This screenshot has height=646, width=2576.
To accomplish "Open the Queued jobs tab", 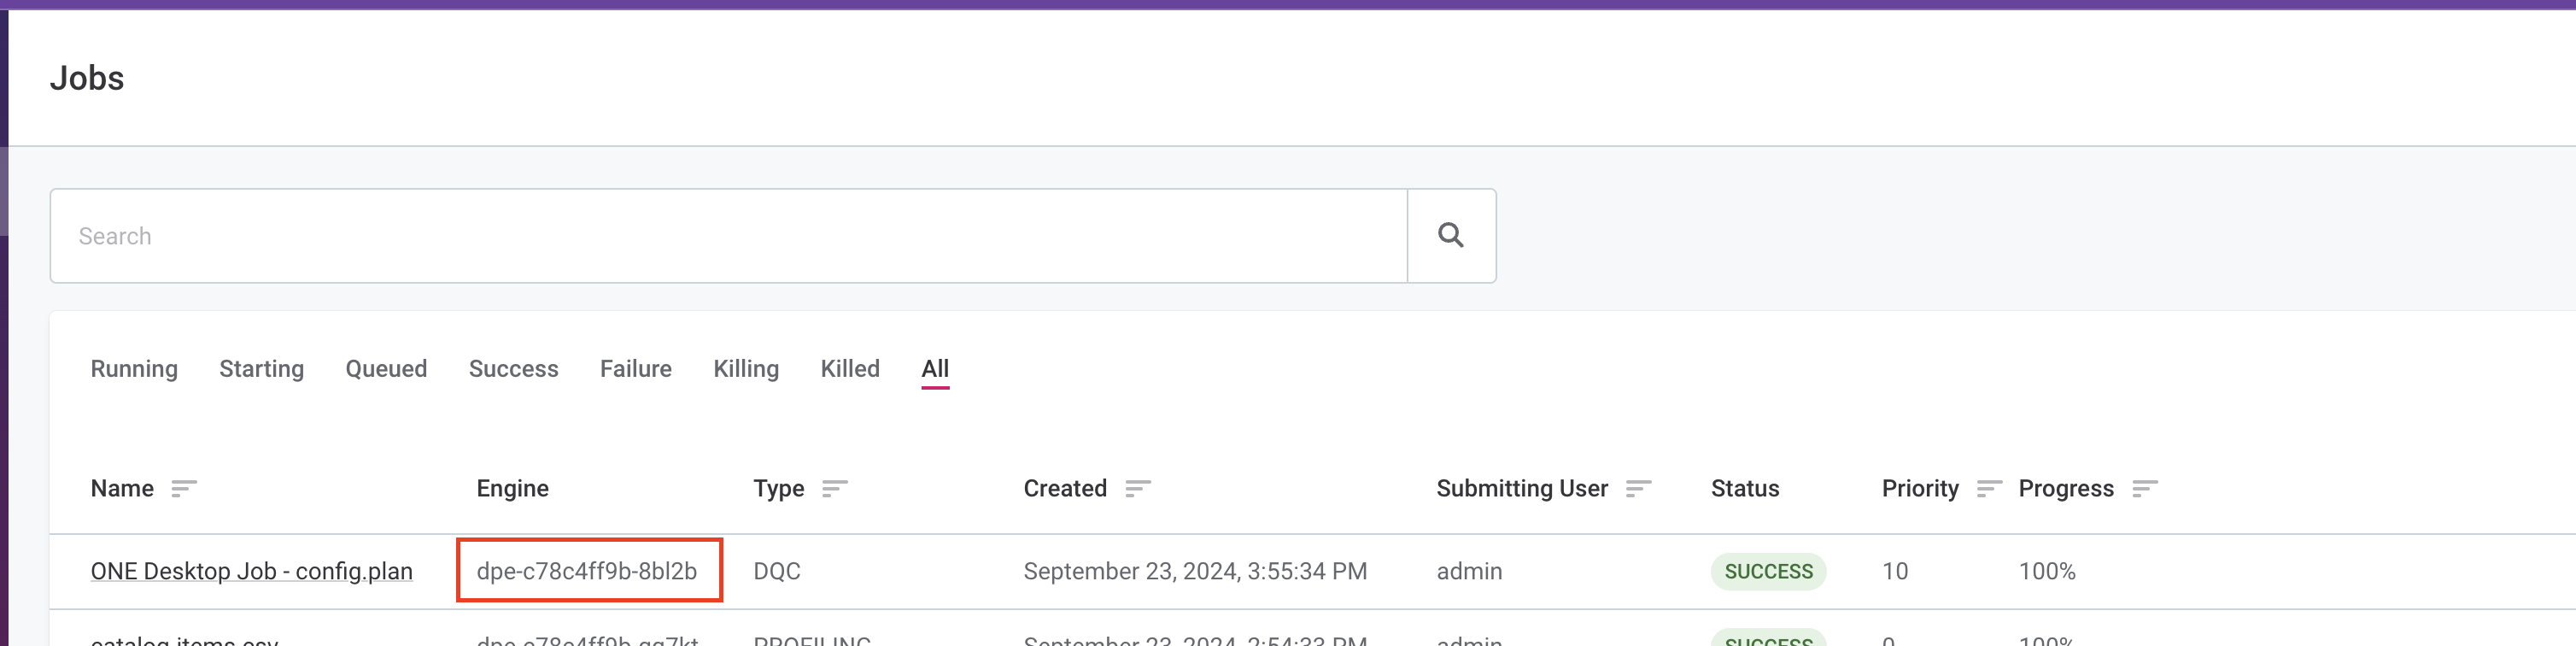I will click(386, 369).
